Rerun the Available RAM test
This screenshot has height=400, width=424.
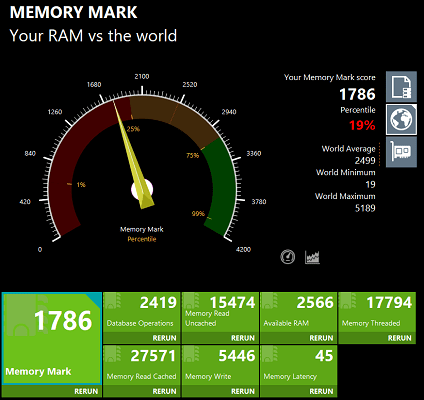(321, 338)
